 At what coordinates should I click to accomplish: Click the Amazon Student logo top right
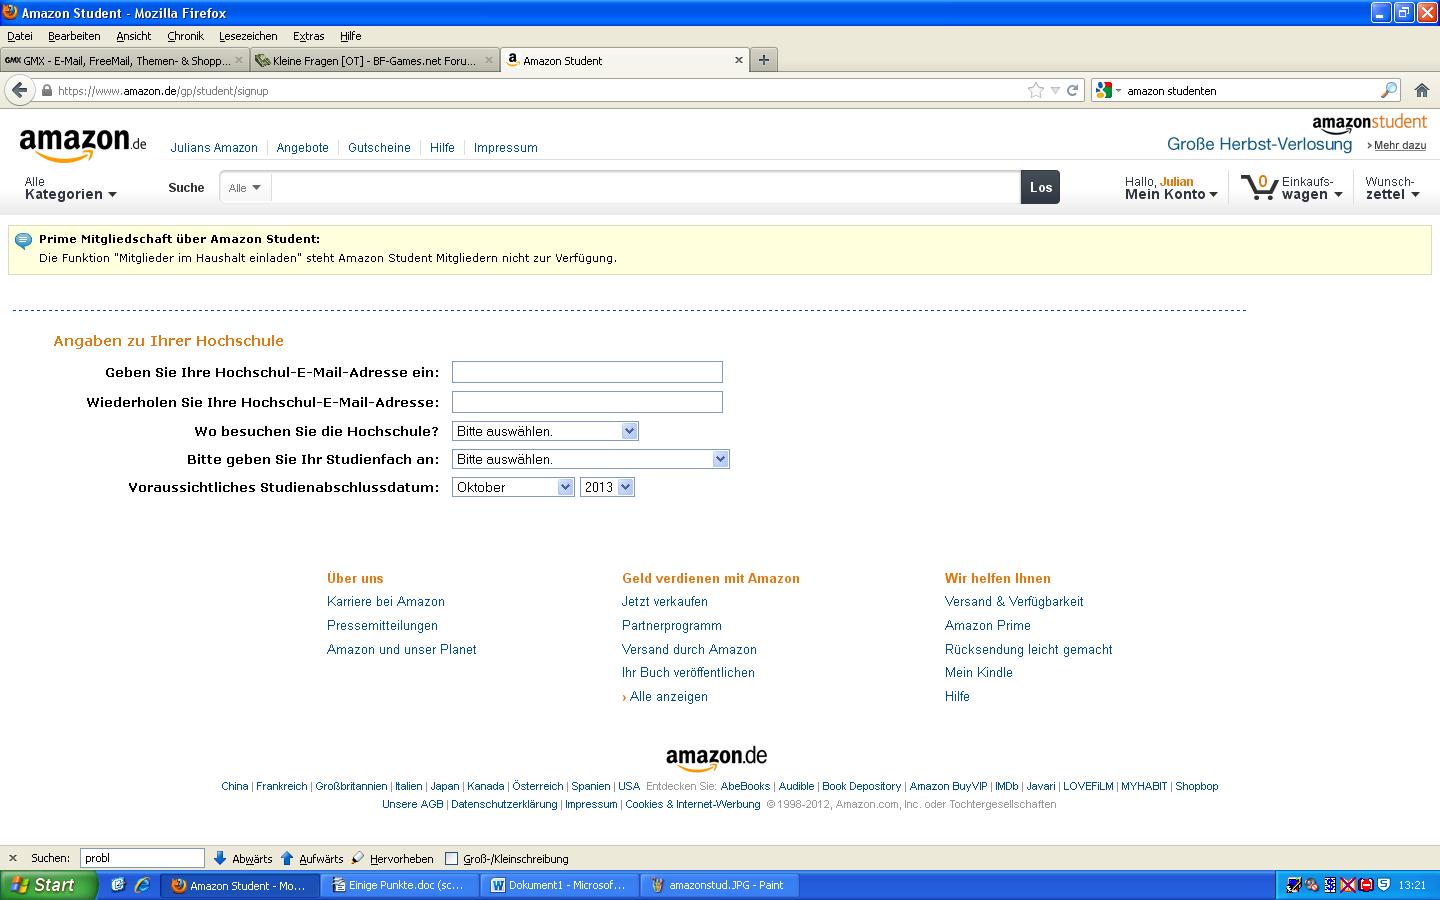click(1369, 123)
